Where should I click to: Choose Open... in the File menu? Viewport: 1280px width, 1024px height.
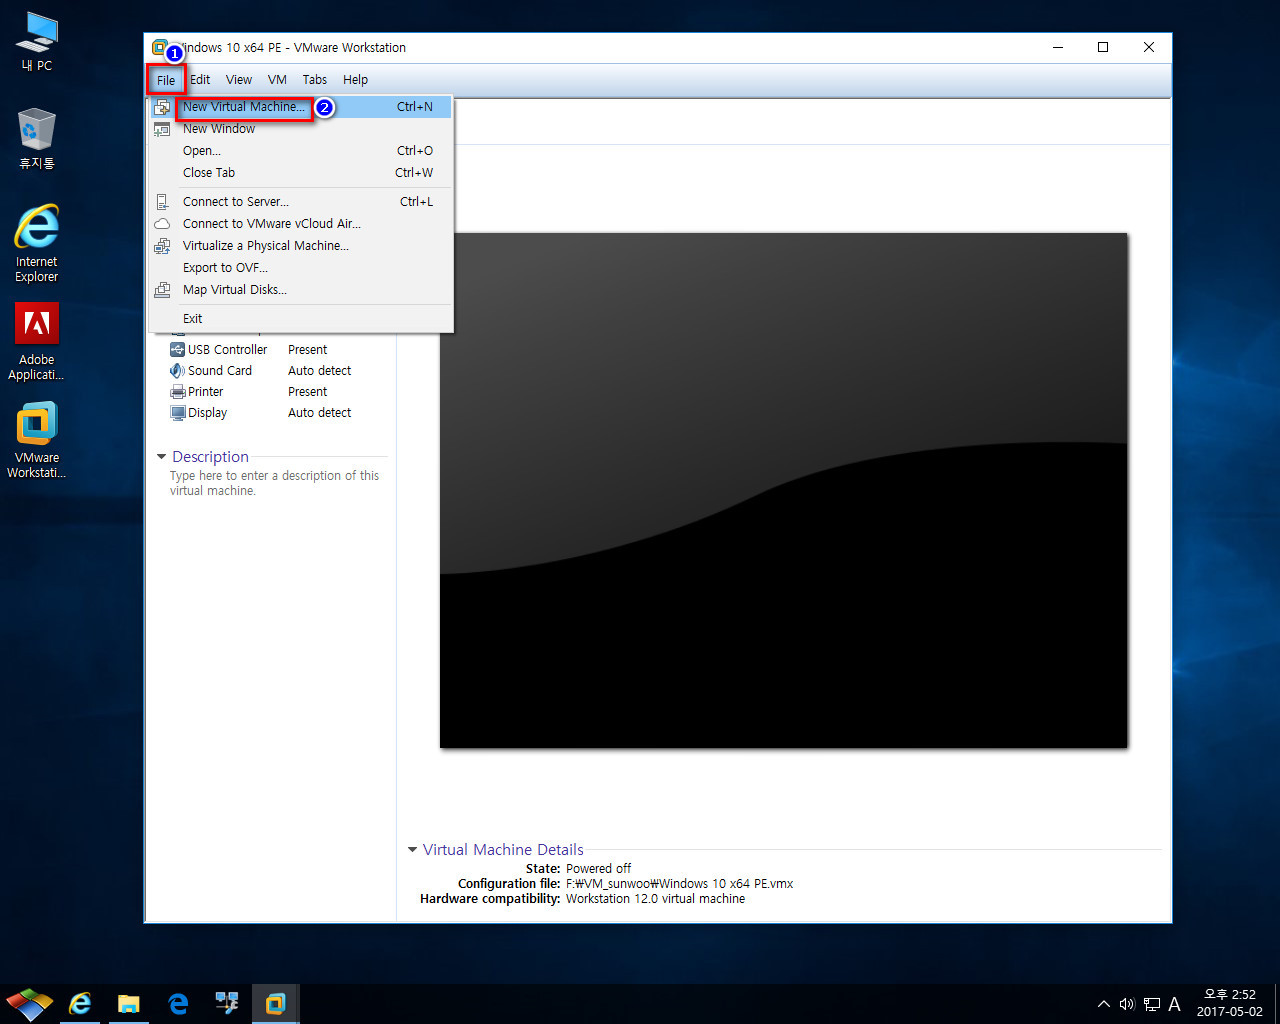[x=301, y=151]
